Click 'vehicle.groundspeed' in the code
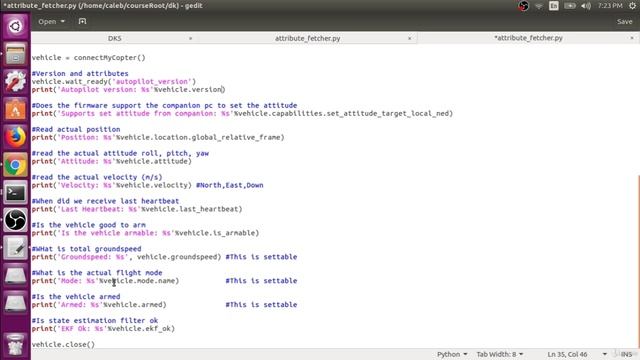Image resolution: width=640 pixels, height=360 pixels. (x=177, y=257)
